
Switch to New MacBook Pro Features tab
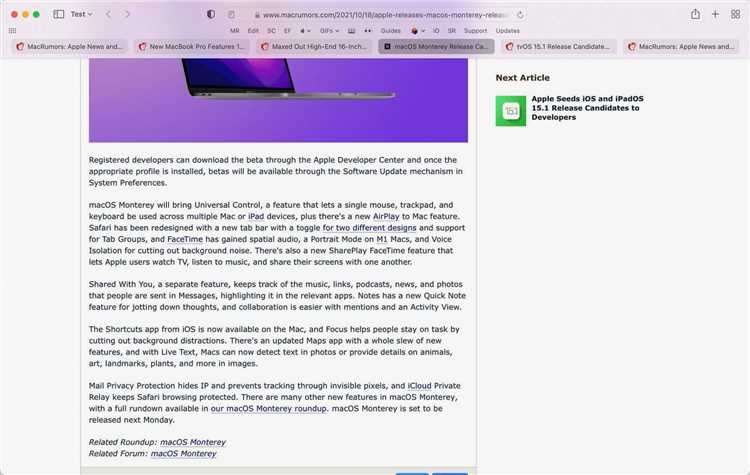pyautogui.click(x=192, y=46)
